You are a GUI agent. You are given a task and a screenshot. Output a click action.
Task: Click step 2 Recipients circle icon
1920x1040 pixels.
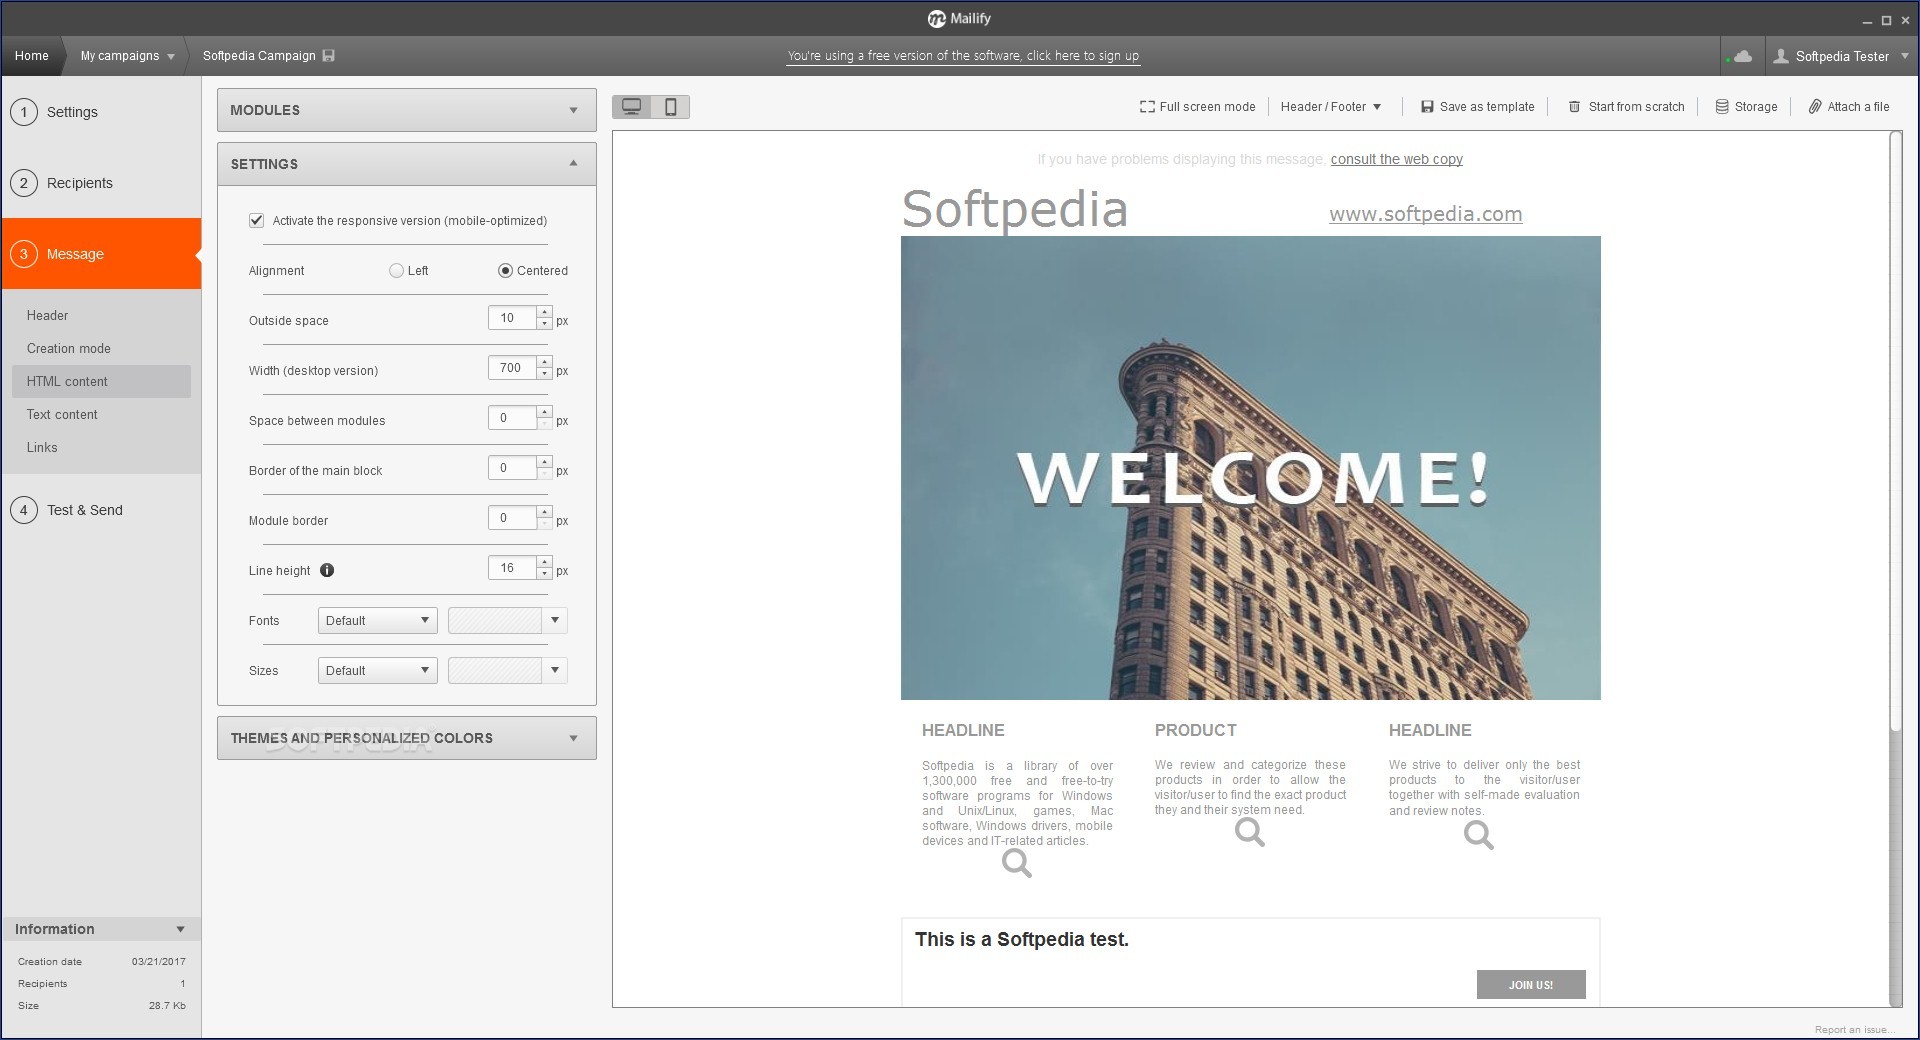coord(24,183)
